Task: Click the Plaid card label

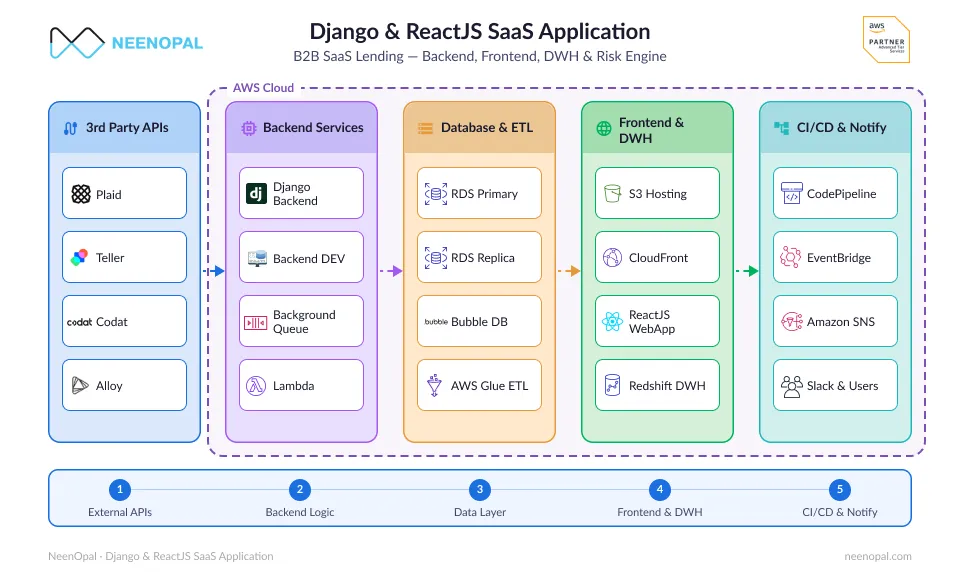Action: pos(108,195)
